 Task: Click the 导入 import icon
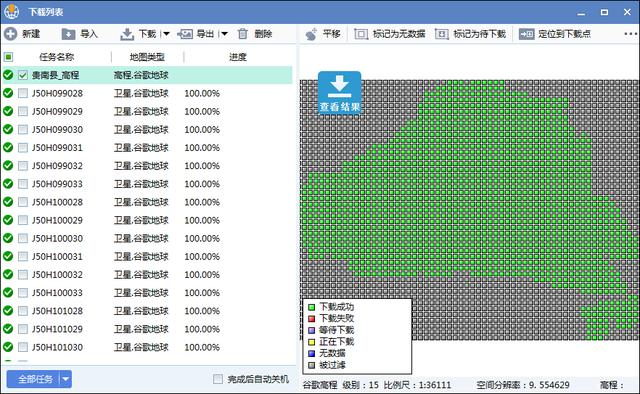click(68, 34)
